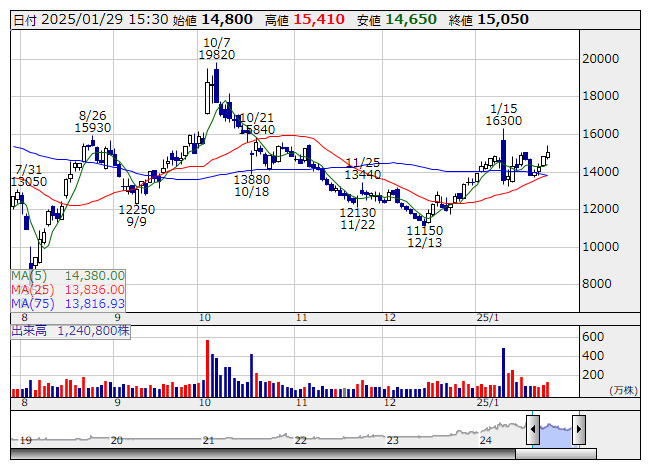Click the 7/31 13050 label

pos(29,176)
